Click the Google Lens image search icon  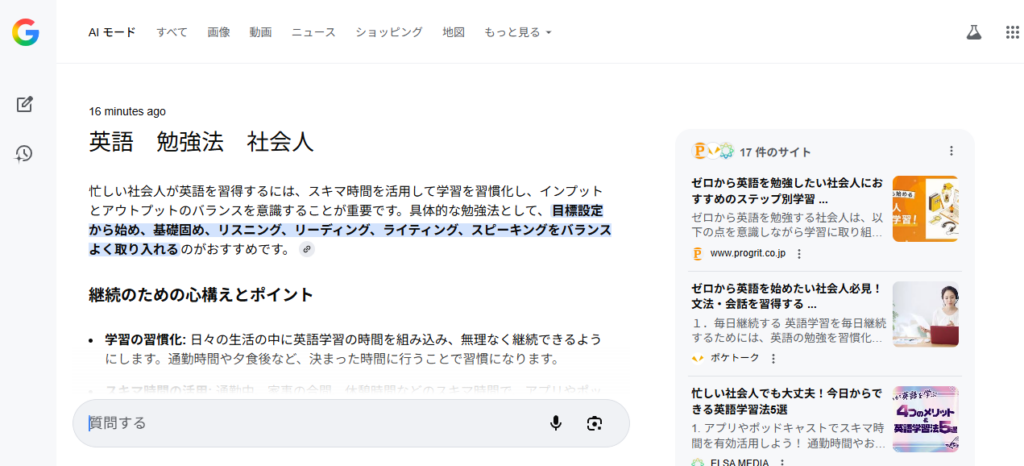coord(595,423)
